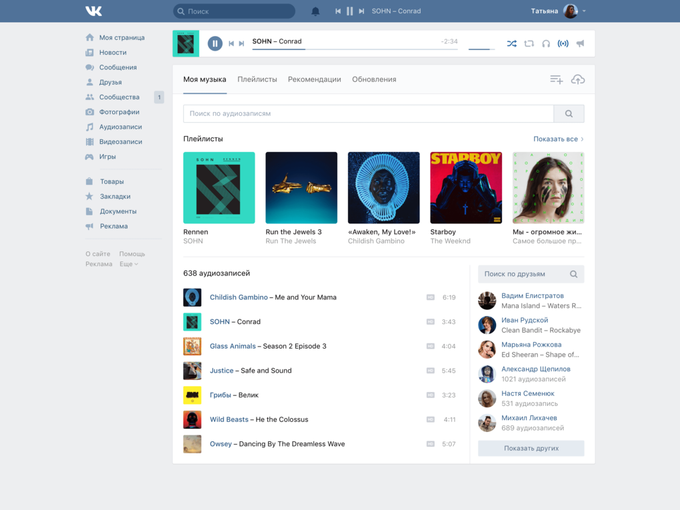Image resolution: width=680 pixels, height=510 pixels.
Task: Open notifications bell in top bar
Action: (316, 11)
